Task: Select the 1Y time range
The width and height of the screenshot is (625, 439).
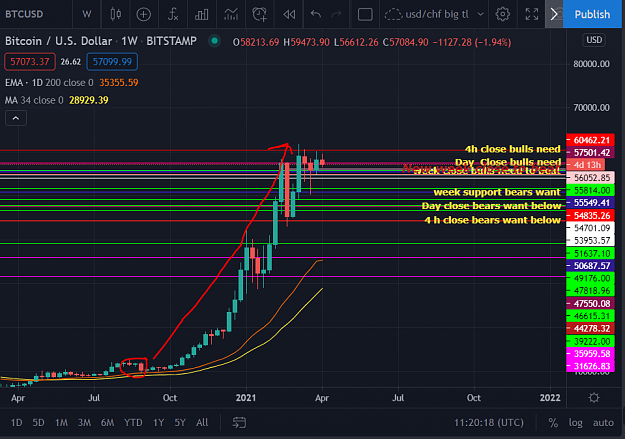Action: (159, 423)
